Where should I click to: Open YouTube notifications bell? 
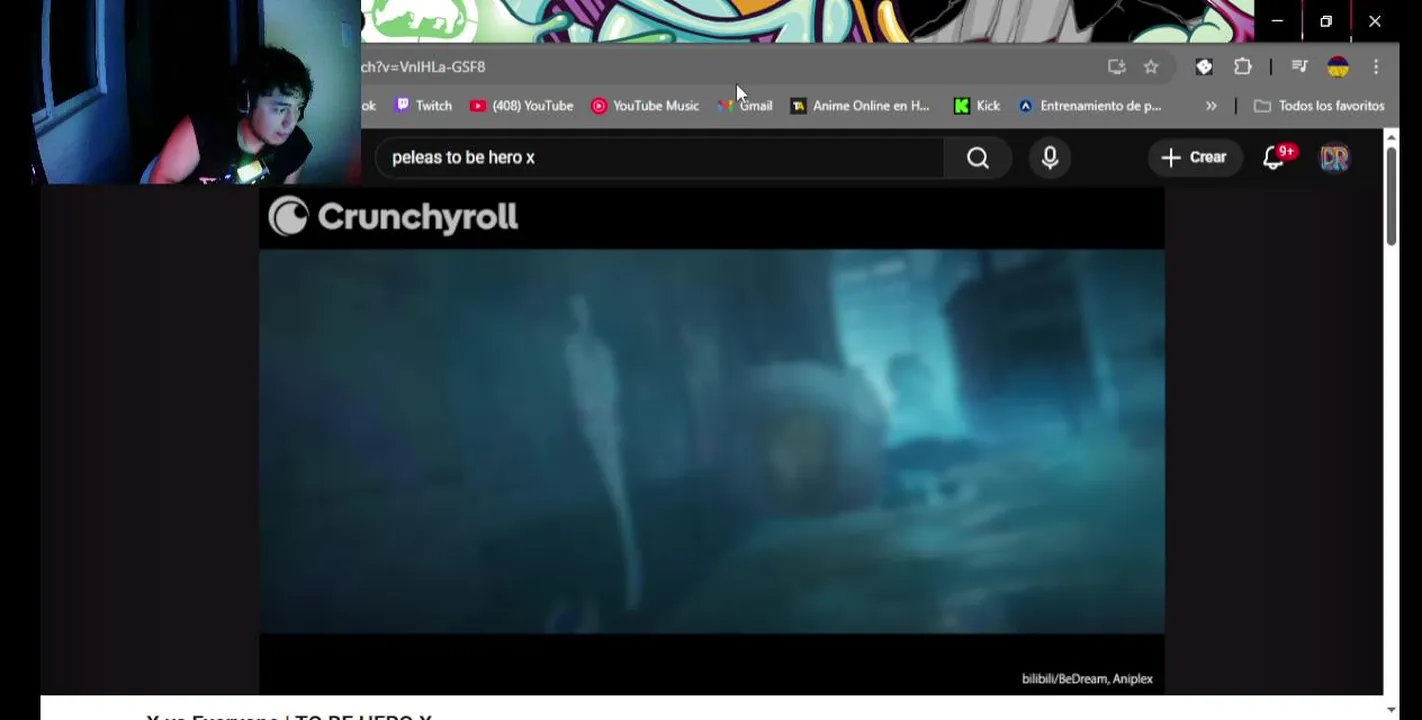[1274, 157]
